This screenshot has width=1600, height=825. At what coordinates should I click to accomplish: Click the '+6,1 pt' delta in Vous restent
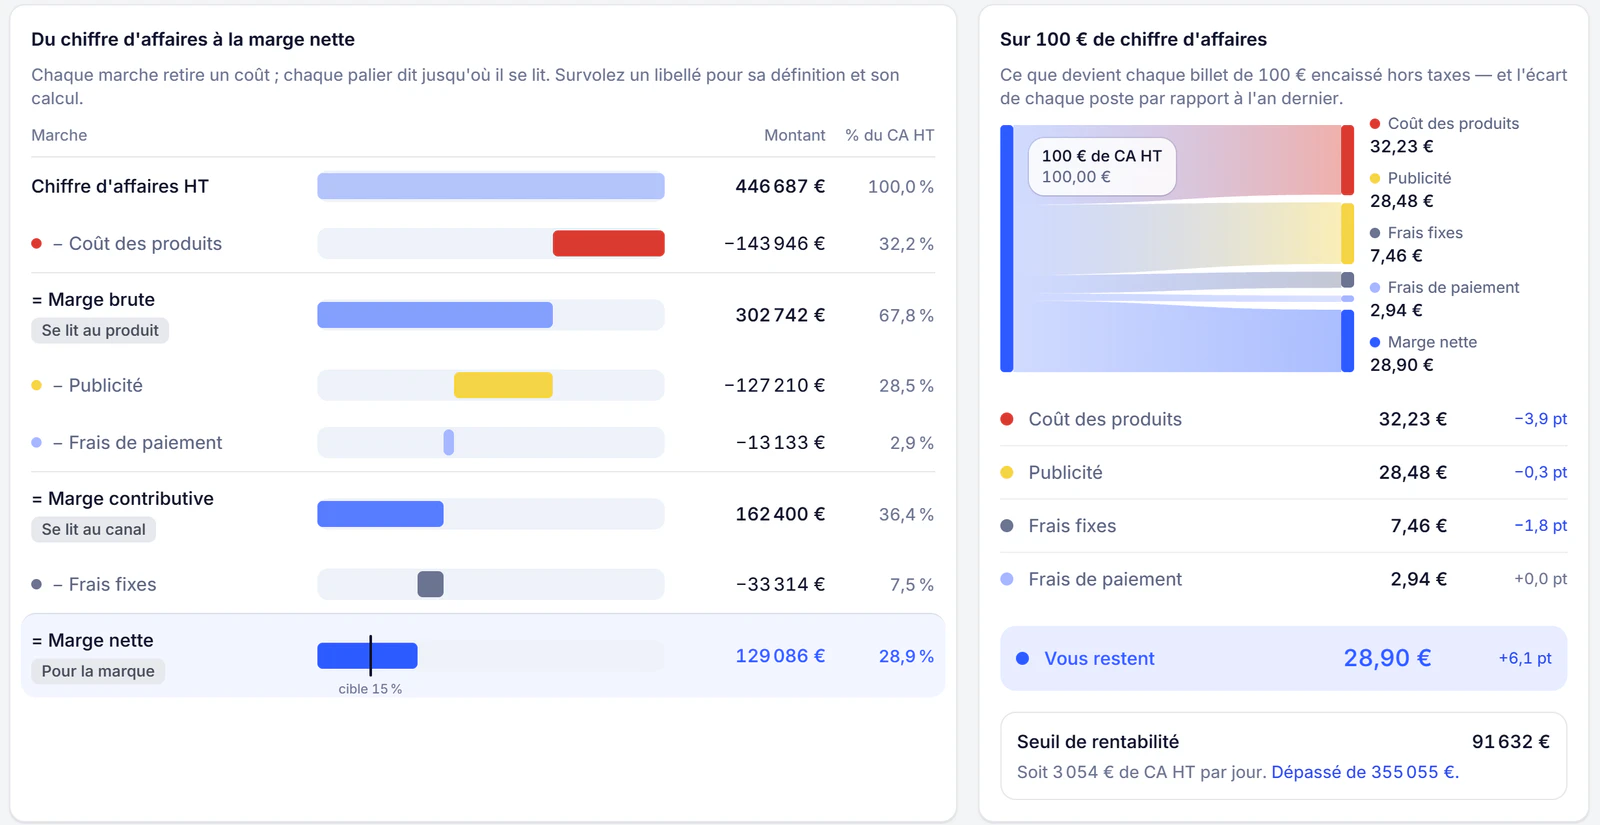[x=1525, y=658]
